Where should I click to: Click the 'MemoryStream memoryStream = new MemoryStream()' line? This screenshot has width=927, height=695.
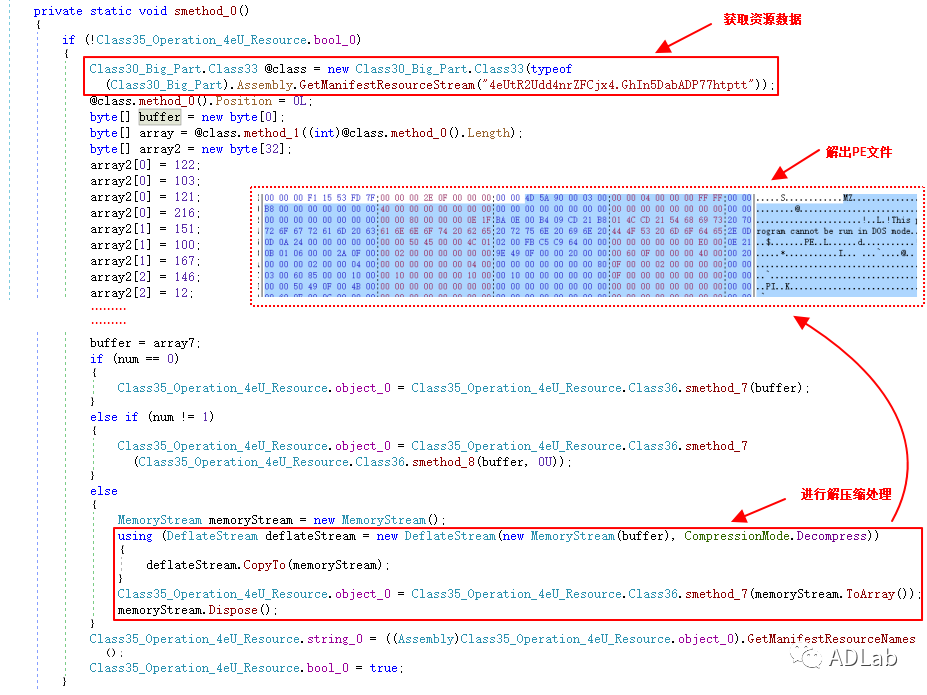tap(281, 520)
